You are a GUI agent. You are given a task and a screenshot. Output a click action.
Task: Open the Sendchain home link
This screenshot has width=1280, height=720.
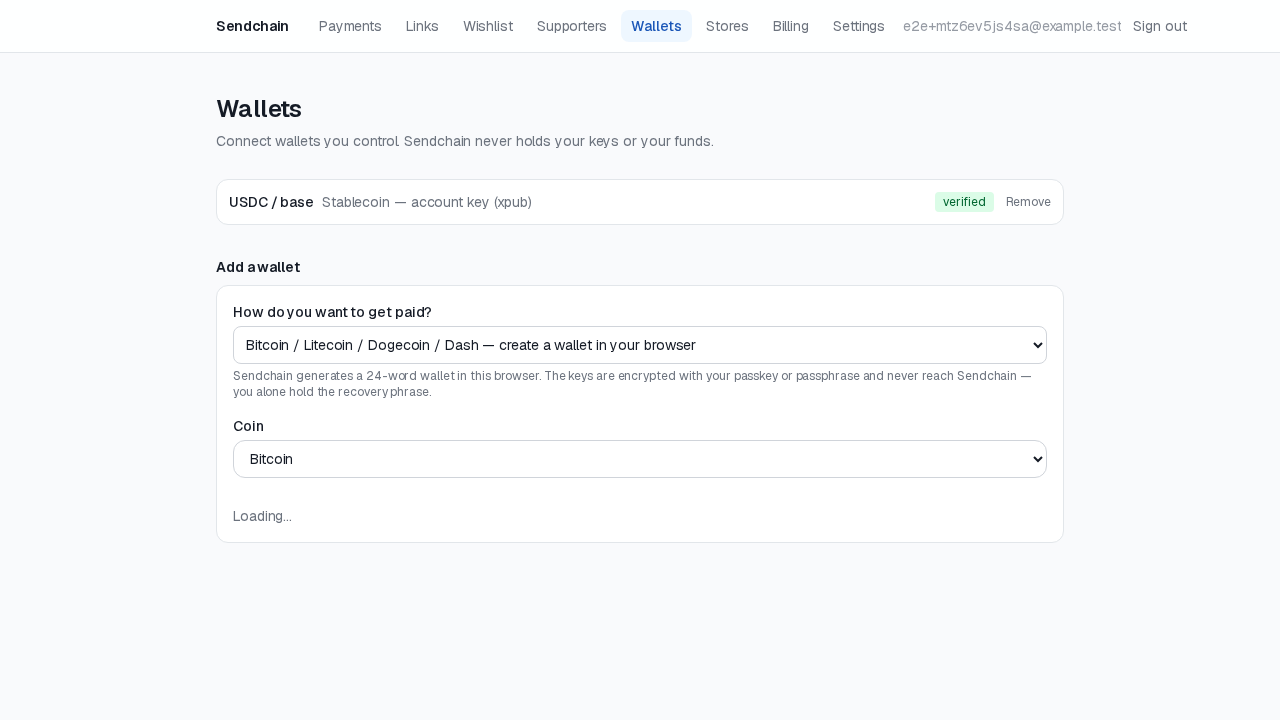[252, 26]
